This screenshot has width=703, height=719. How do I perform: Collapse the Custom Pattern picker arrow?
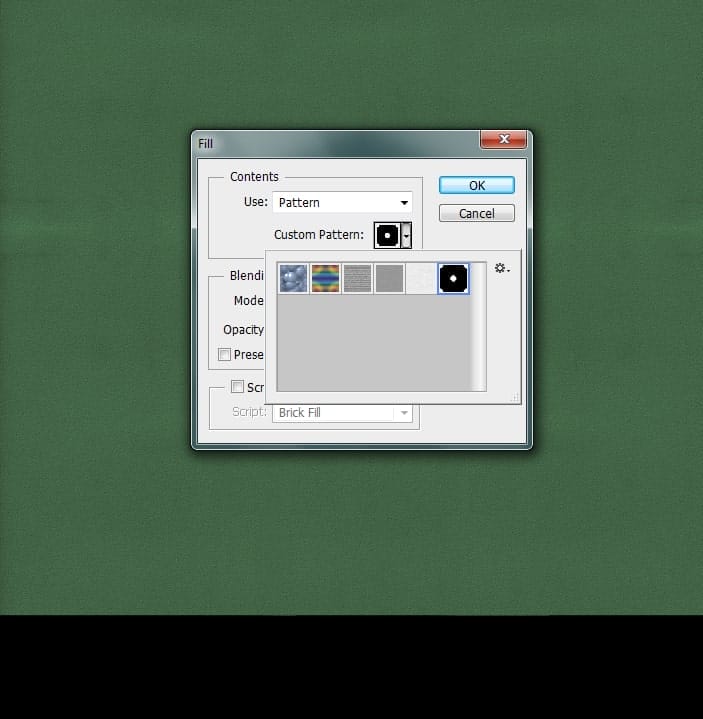click(406, 236)
